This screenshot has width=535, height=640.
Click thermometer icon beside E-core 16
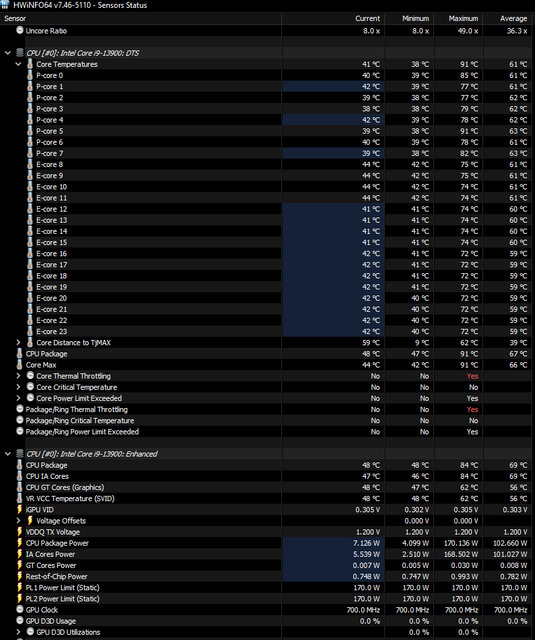30,253
